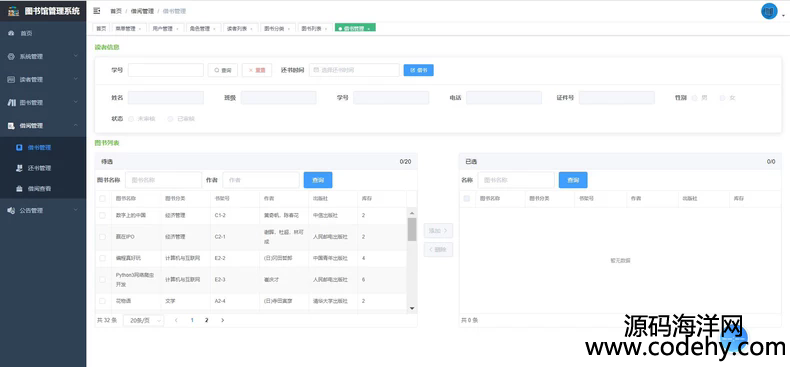Click the 删除 transfer button
This screenshot has width=790, height=367.
[438, 250]
